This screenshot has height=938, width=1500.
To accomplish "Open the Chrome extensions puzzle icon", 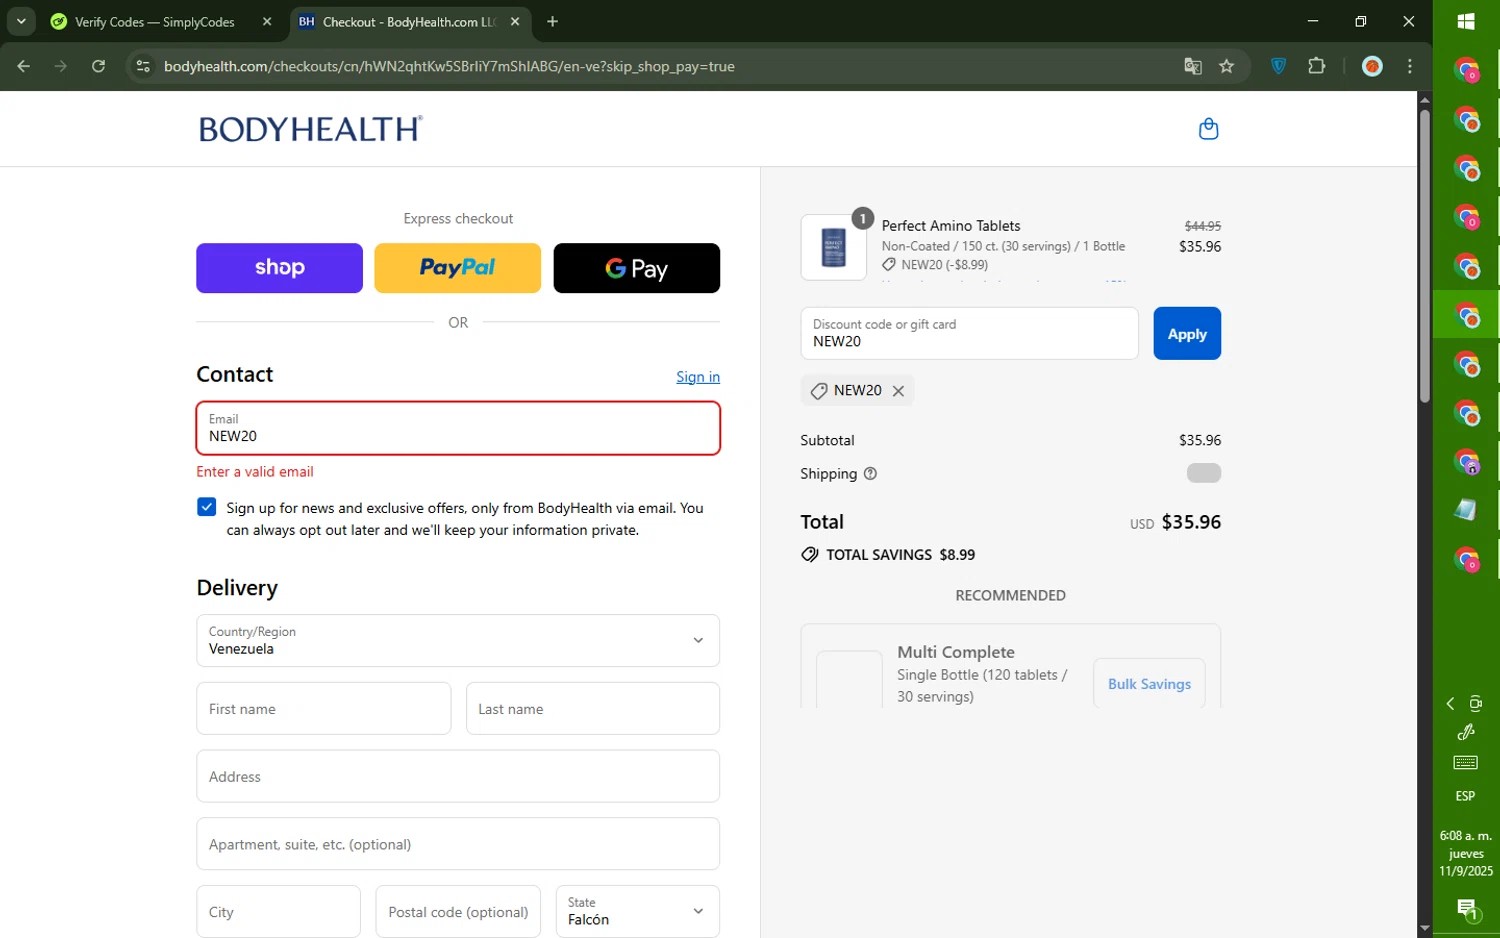I will coord(1317,66).
